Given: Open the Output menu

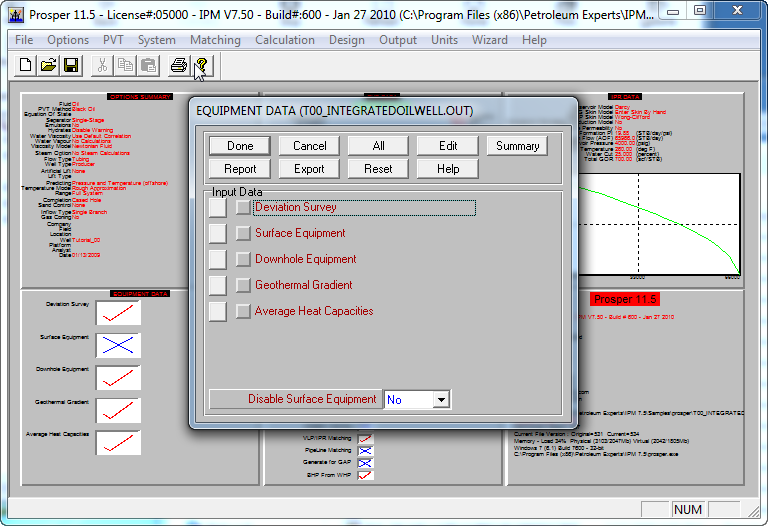Looking at the screenshot, I should 398,40.
